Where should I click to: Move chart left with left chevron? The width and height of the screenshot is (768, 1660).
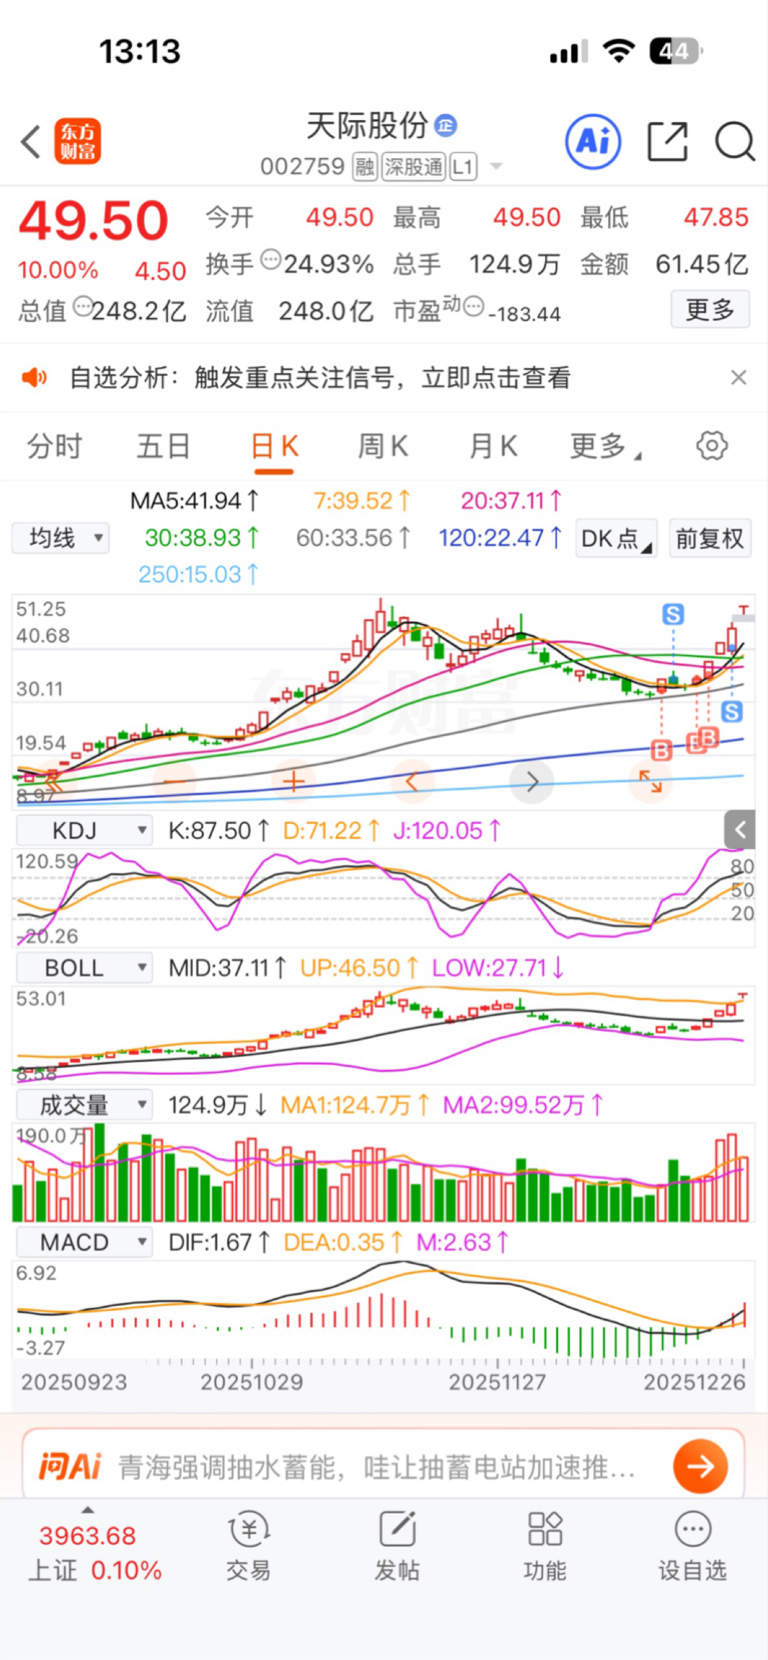coord(412,781)
